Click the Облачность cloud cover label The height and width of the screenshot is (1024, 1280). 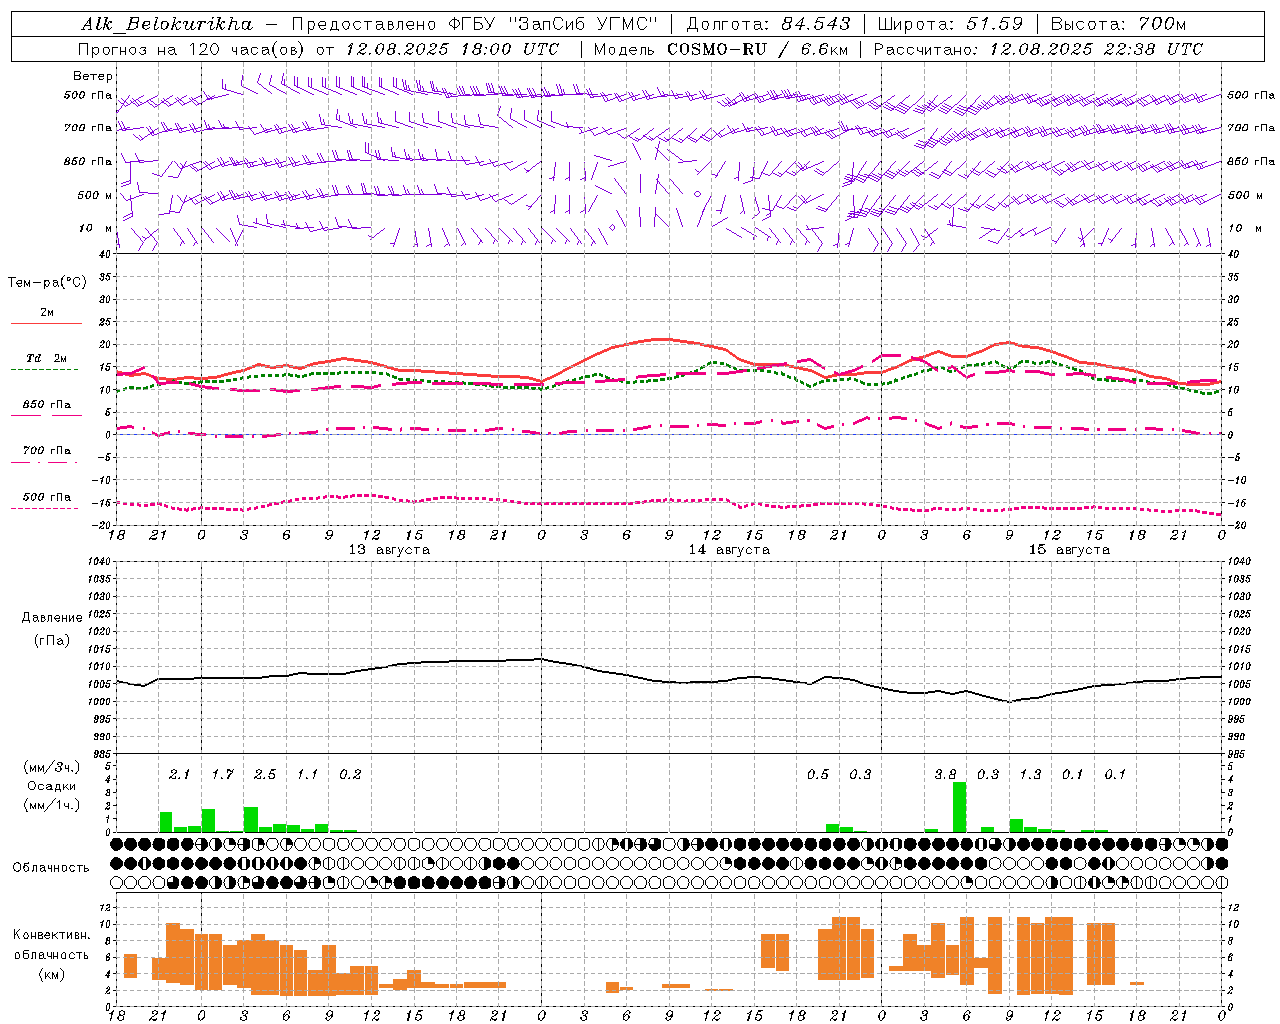click(51, 867)
